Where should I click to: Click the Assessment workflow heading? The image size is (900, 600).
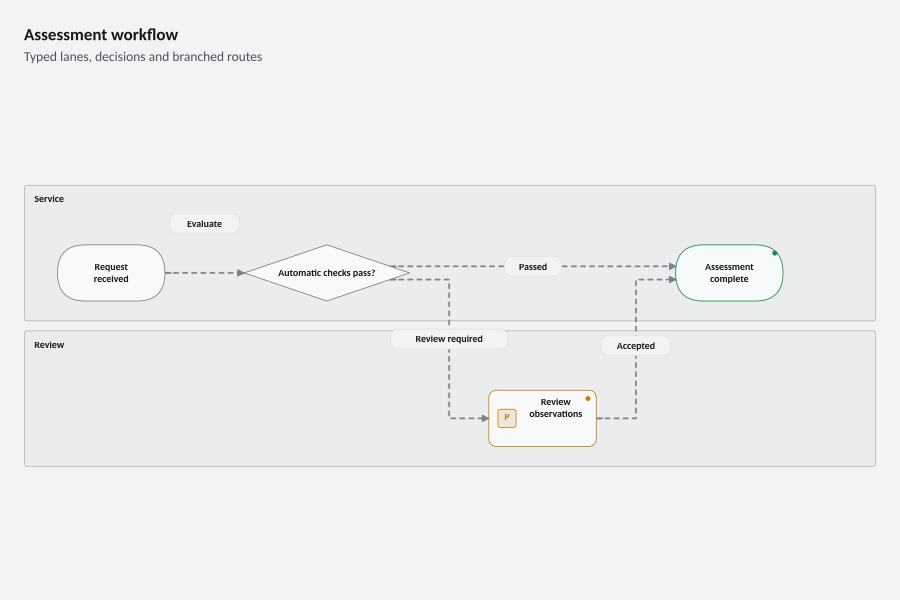point(101,34)
